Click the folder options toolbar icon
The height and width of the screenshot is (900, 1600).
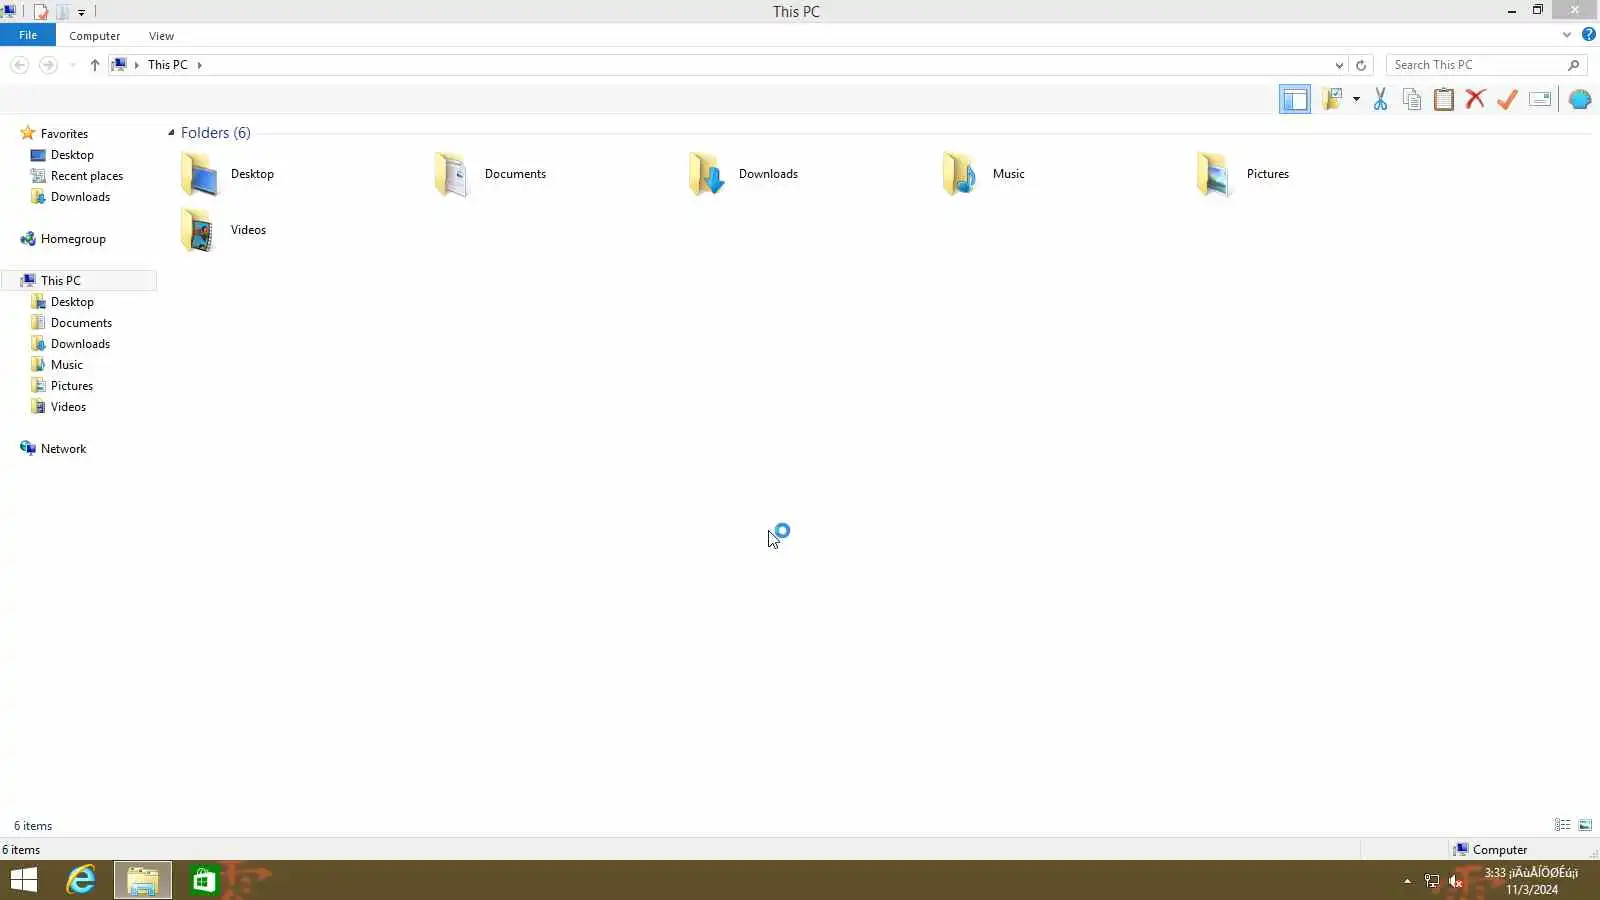(x=1332, y=99)
